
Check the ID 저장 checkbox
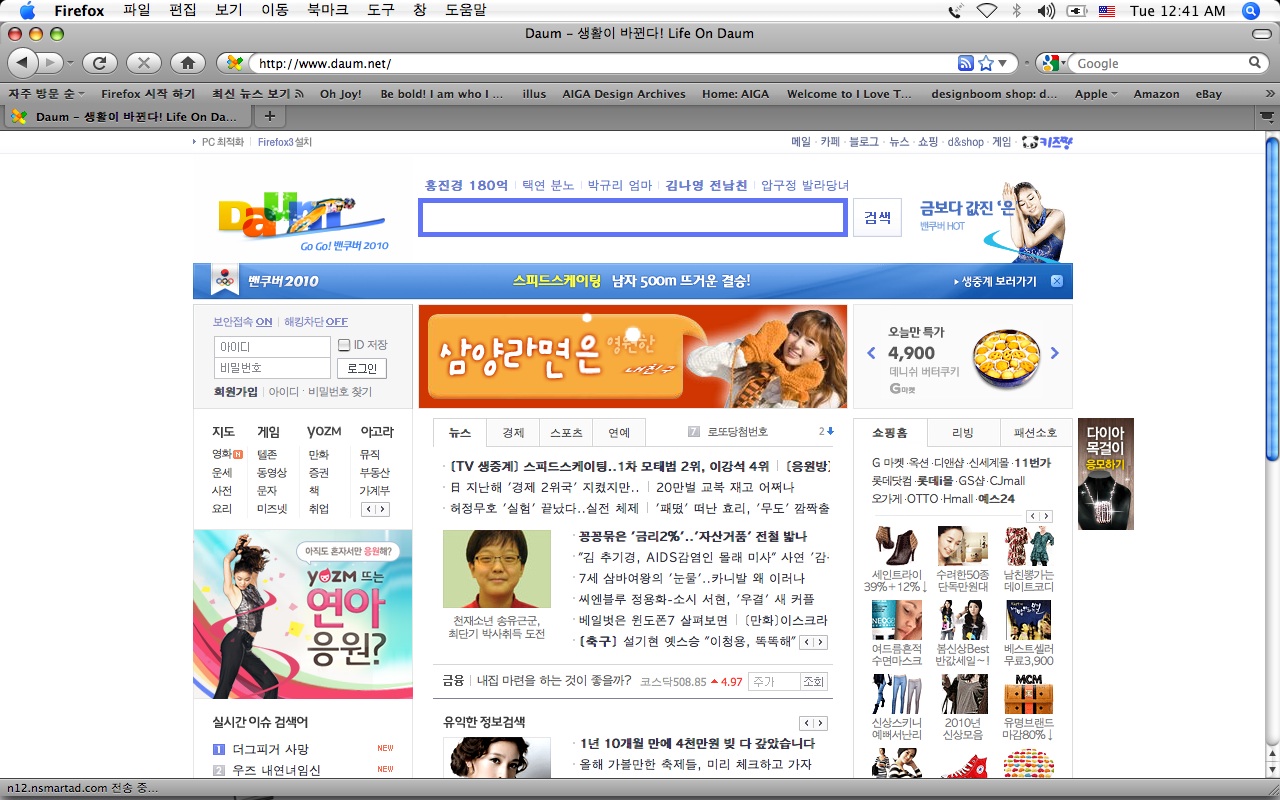[x=344, y=345]
